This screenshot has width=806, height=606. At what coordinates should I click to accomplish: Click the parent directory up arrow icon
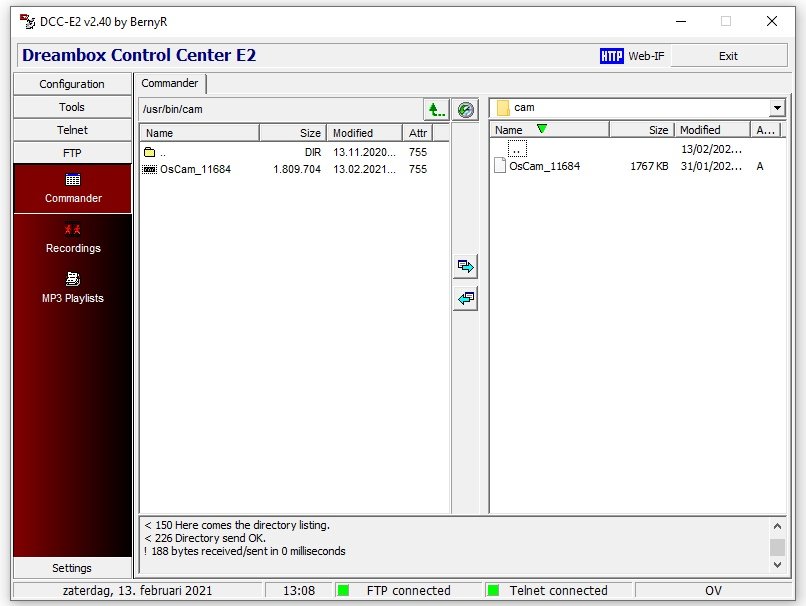(436, 109)
